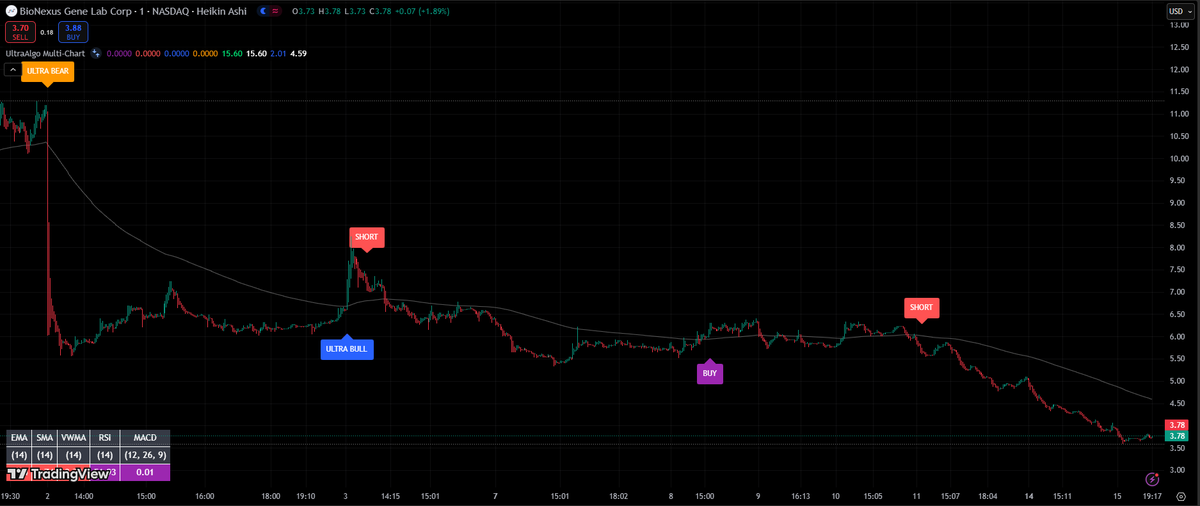Viewport: 1200px width, 506px height.
Task: Collapse the indicator legend with chevron
Action: coord(11,70)
